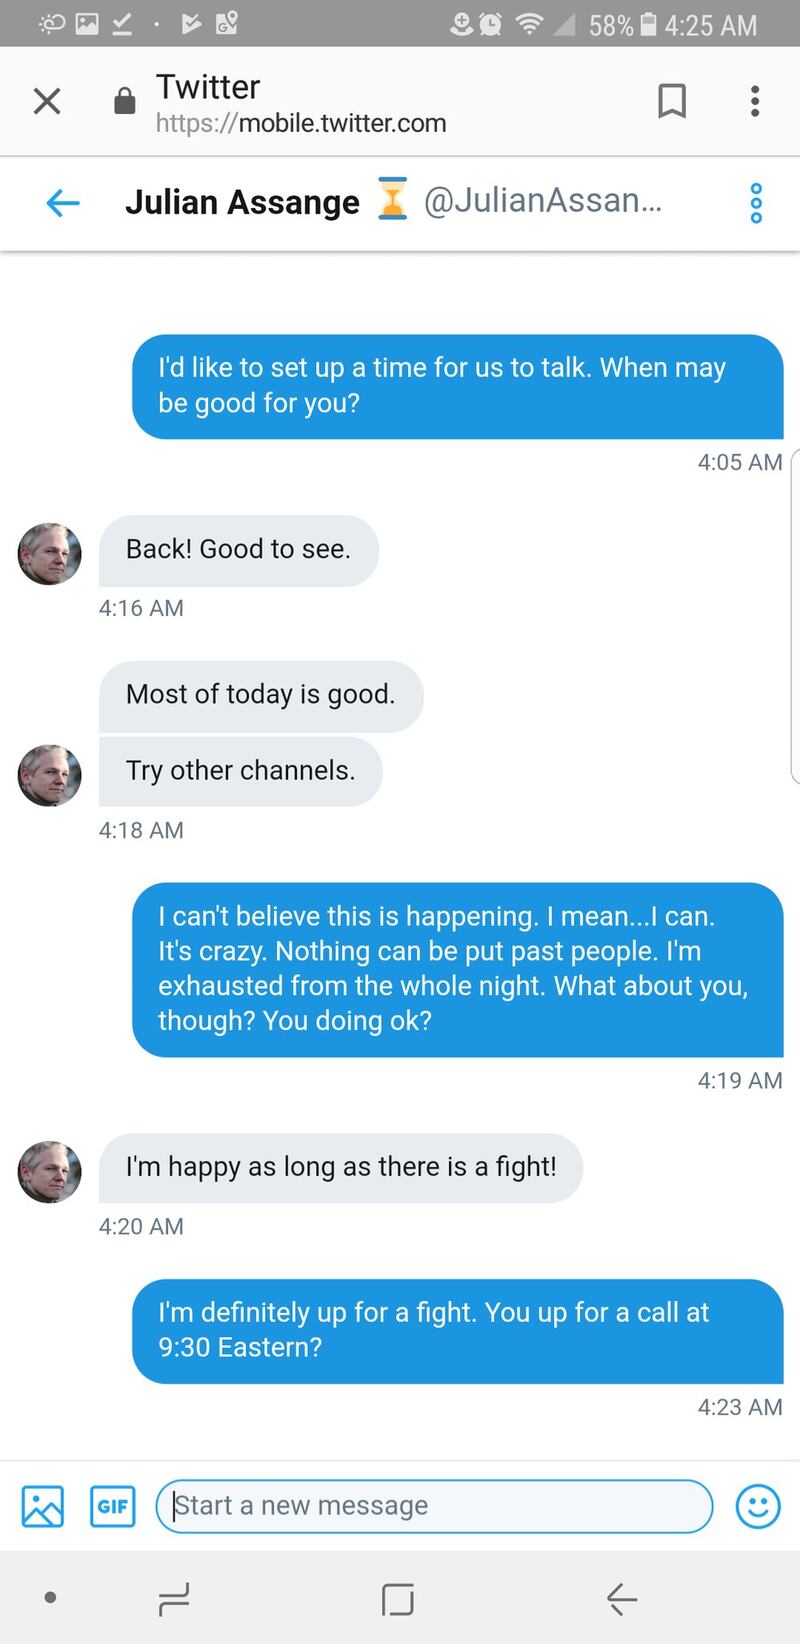Screen dimensions: 800x1644
Task: Go back to message list
Action: pyautogui.click(x=62, y=203)
